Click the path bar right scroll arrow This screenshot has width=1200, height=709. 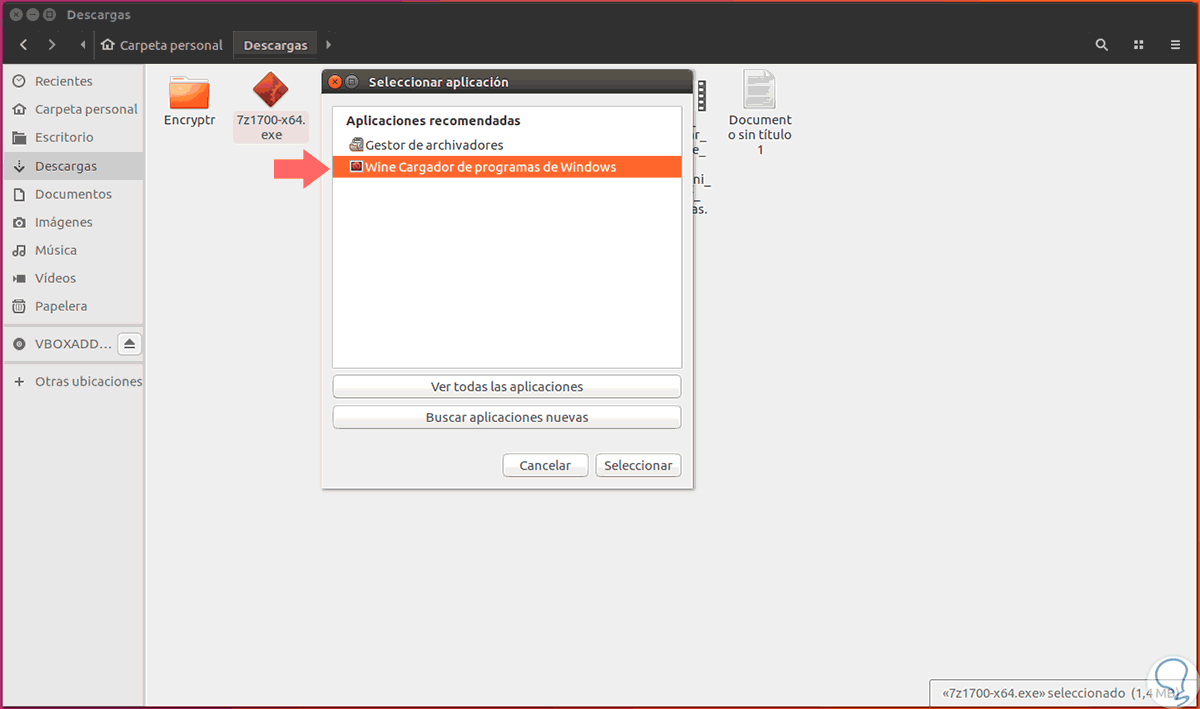pos(329,45)
